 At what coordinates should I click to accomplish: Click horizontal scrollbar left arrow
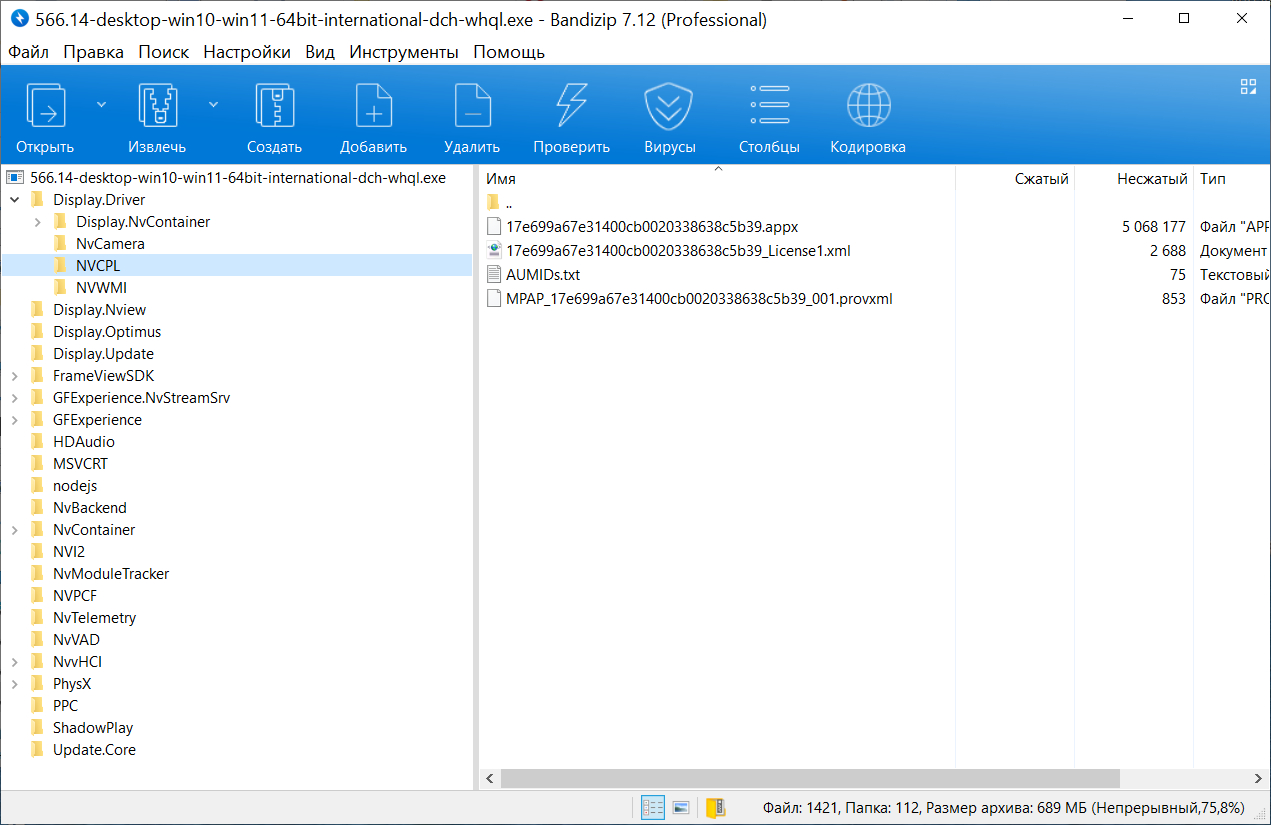click(489, 778)
